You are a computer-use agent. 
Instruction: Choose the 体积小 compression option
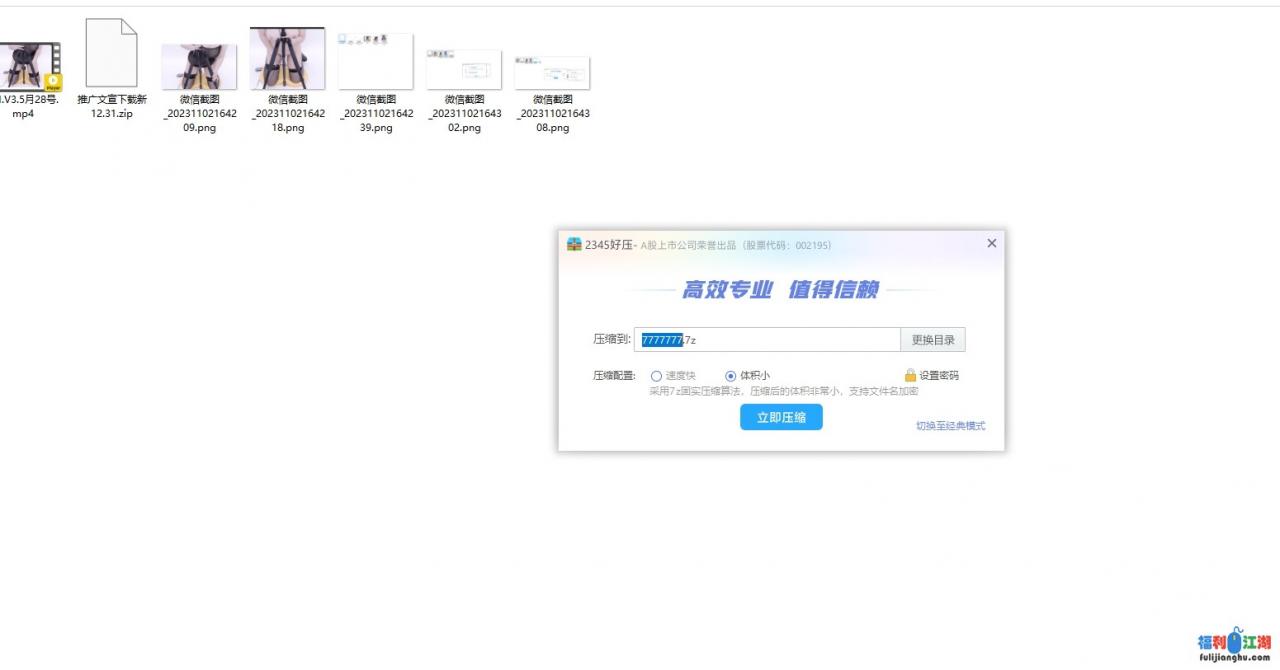(730, 376)
